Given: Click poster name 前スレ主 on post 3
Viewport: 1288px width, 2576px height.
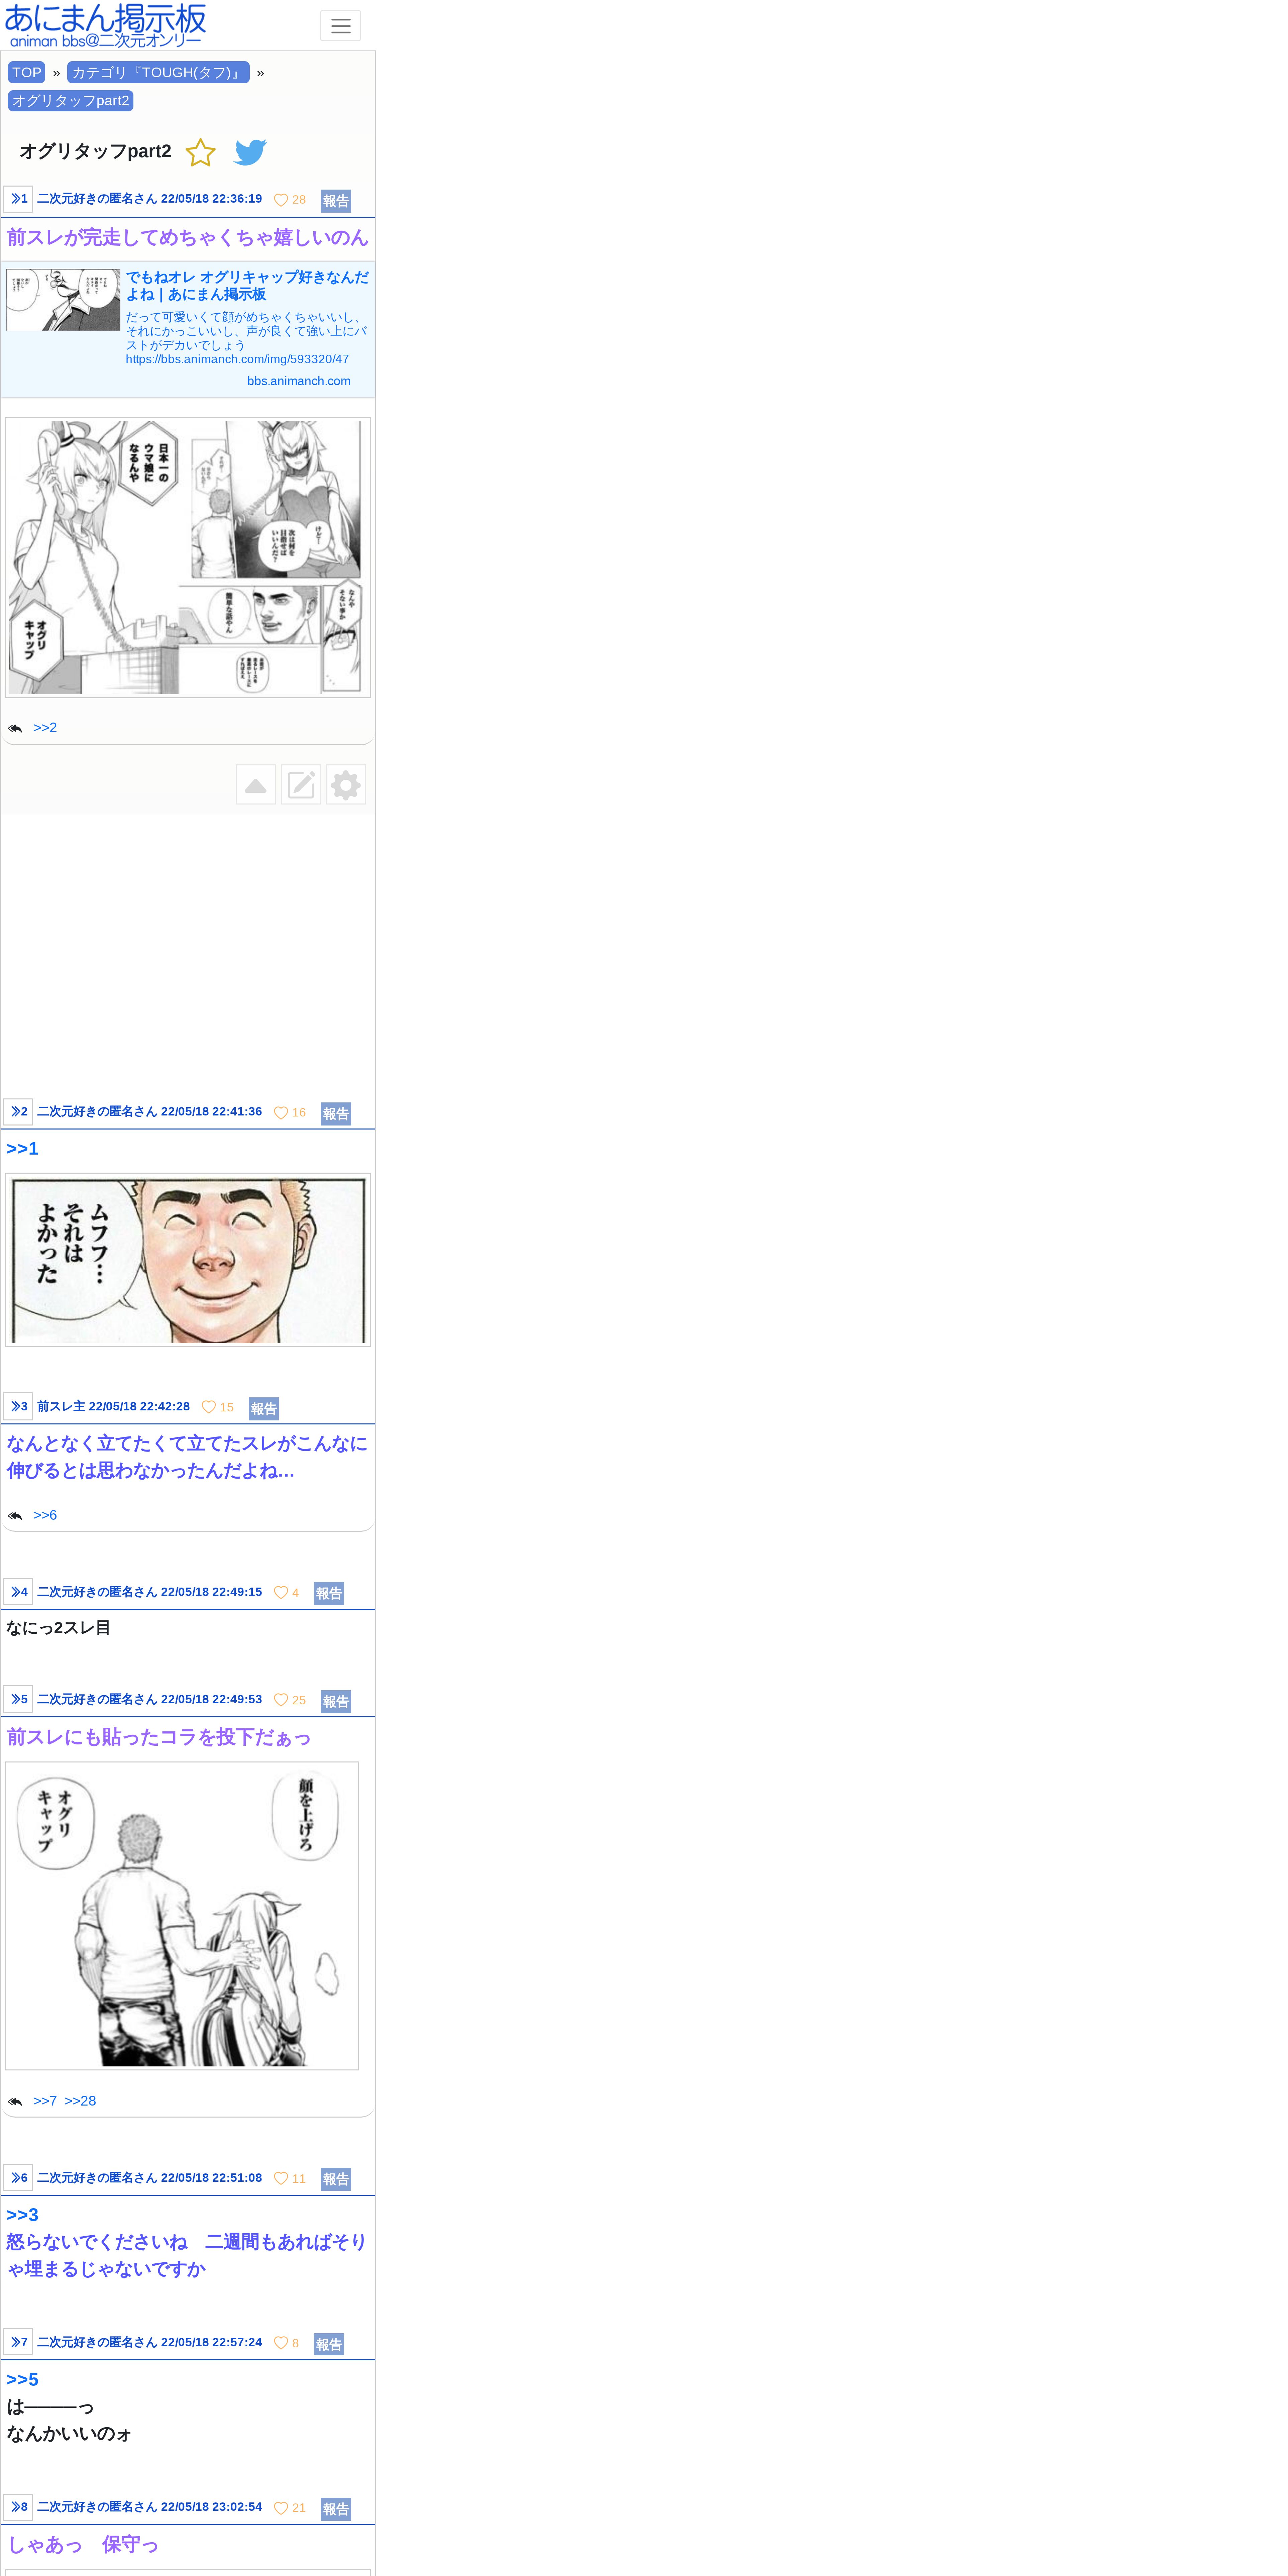Looking at the screenshot, I should click(61, 1407).
